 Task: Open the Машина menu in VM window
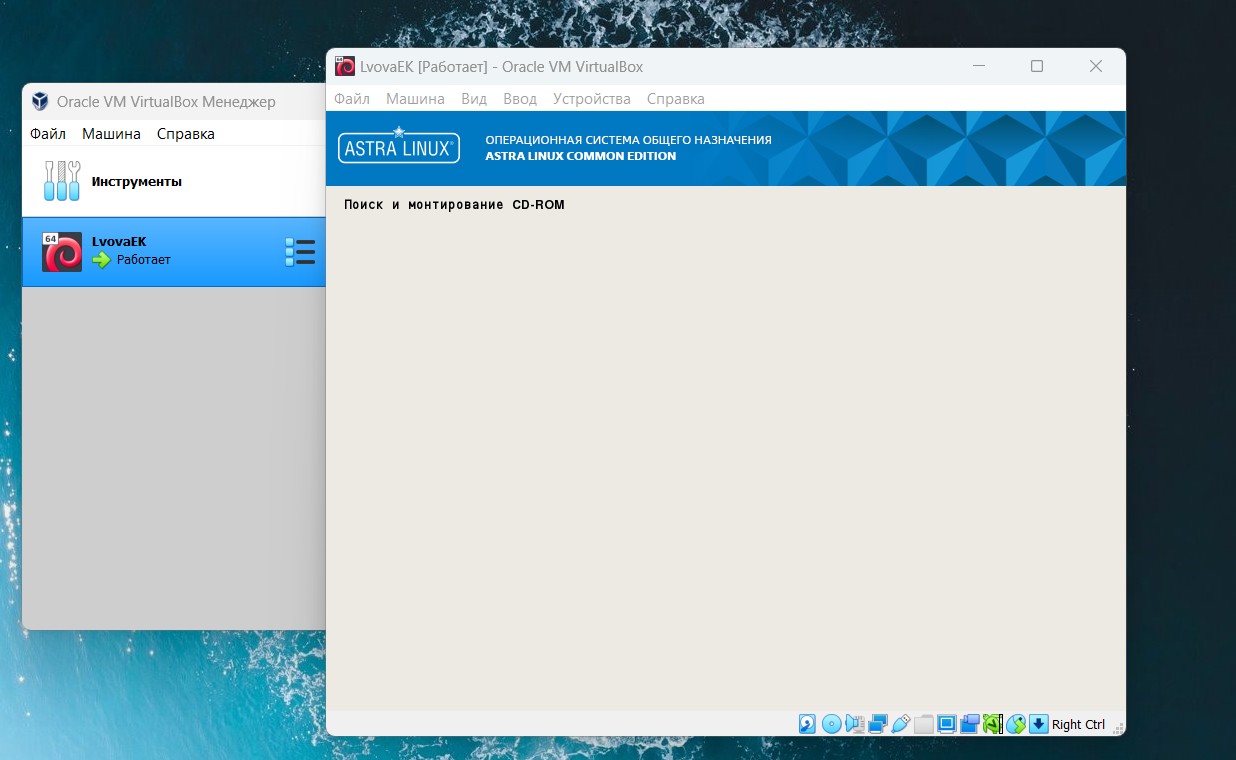coord(415,99)
